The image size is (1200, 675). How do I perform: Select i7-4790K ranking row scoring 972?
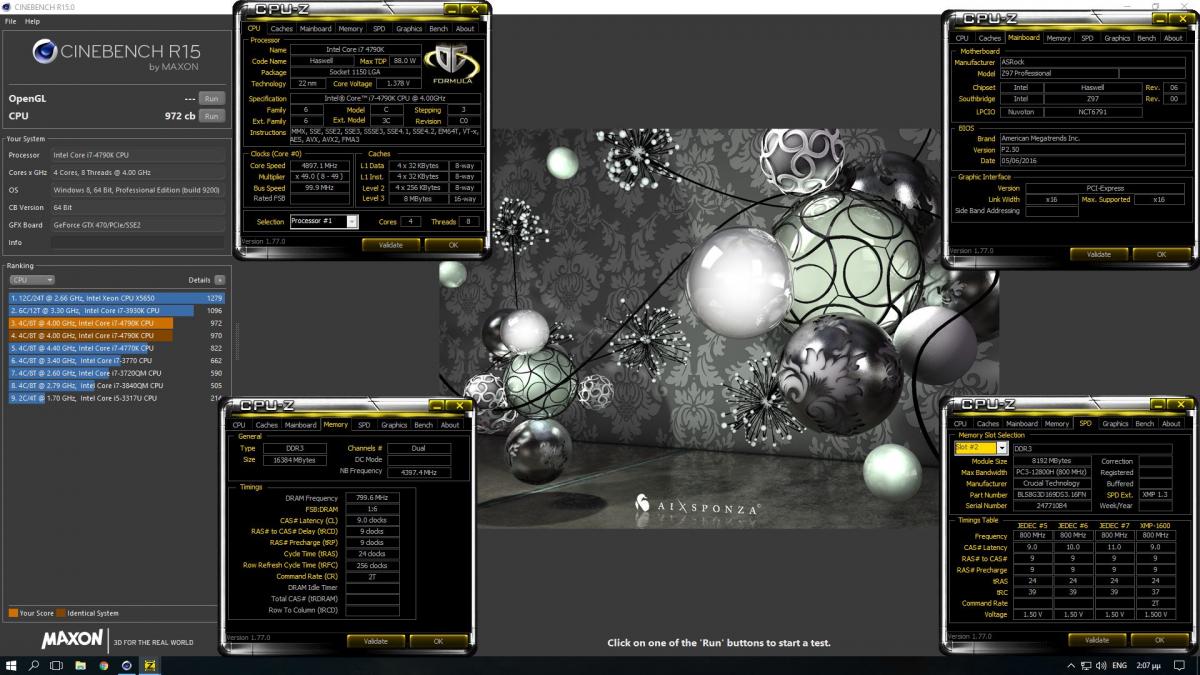point(116,323)
